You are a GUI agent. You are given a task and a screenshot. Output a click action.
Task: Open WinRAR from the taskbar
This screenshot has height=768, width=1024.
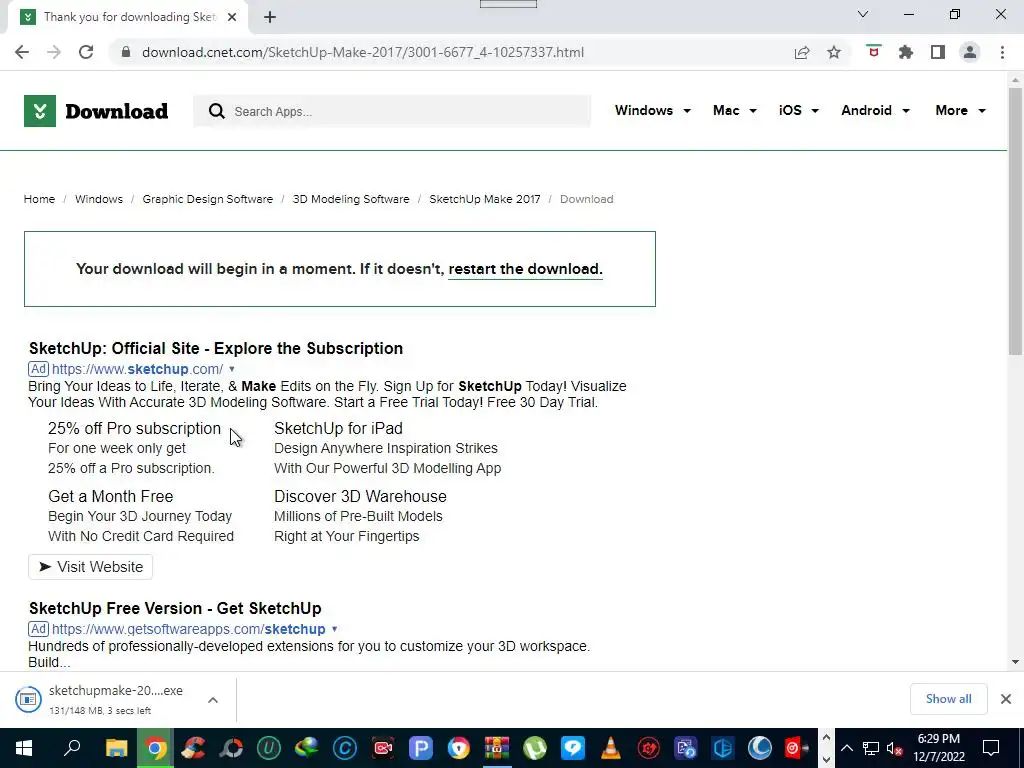click(x=496, y=748)
